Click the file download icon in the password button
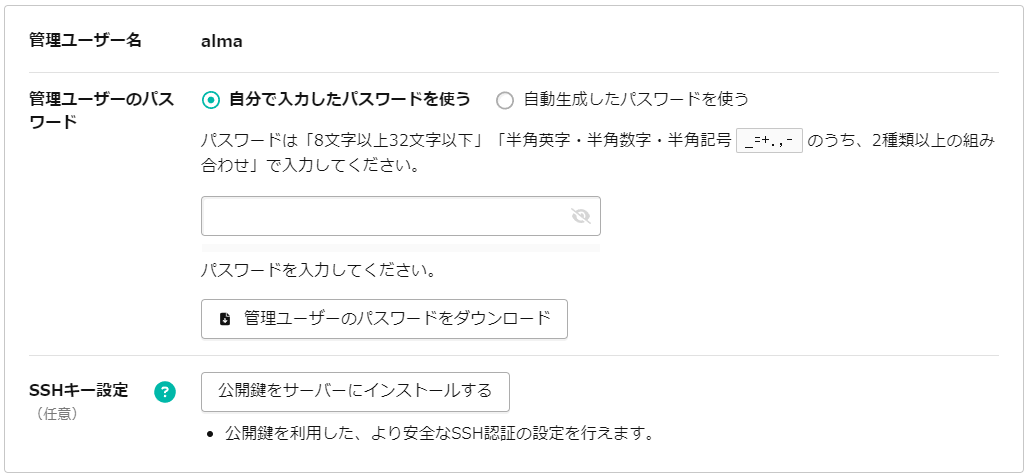Screen dimensions: 1028x476 click(225, 319)
